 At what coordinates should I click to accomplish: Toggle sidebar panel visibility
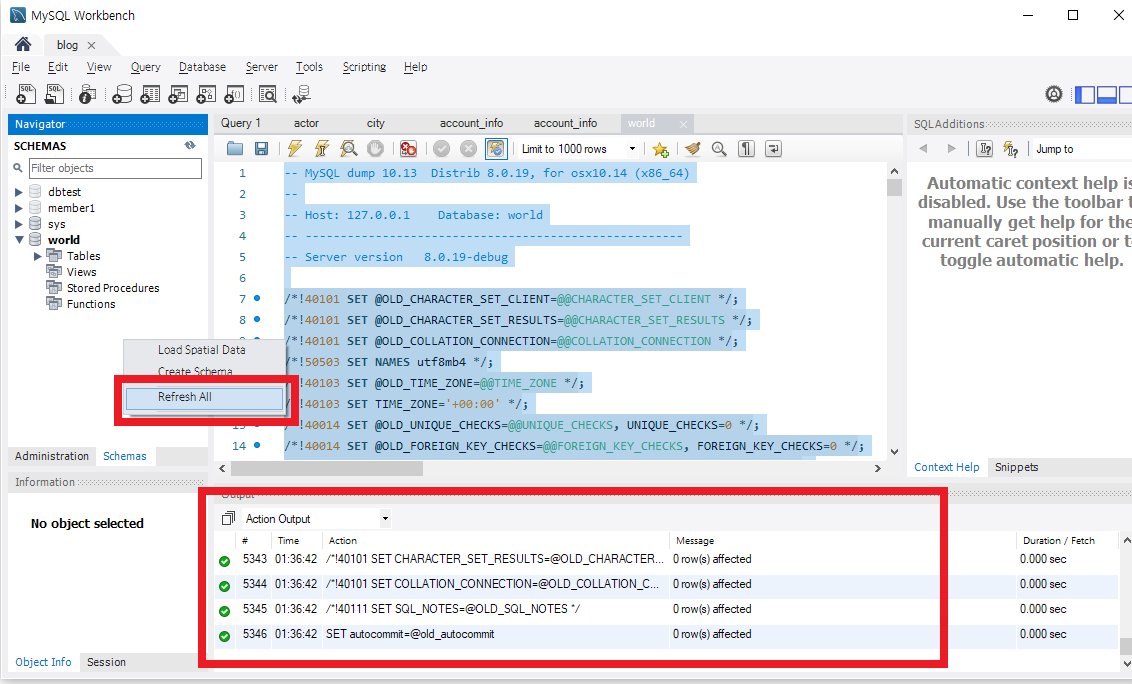[1085, 95]
